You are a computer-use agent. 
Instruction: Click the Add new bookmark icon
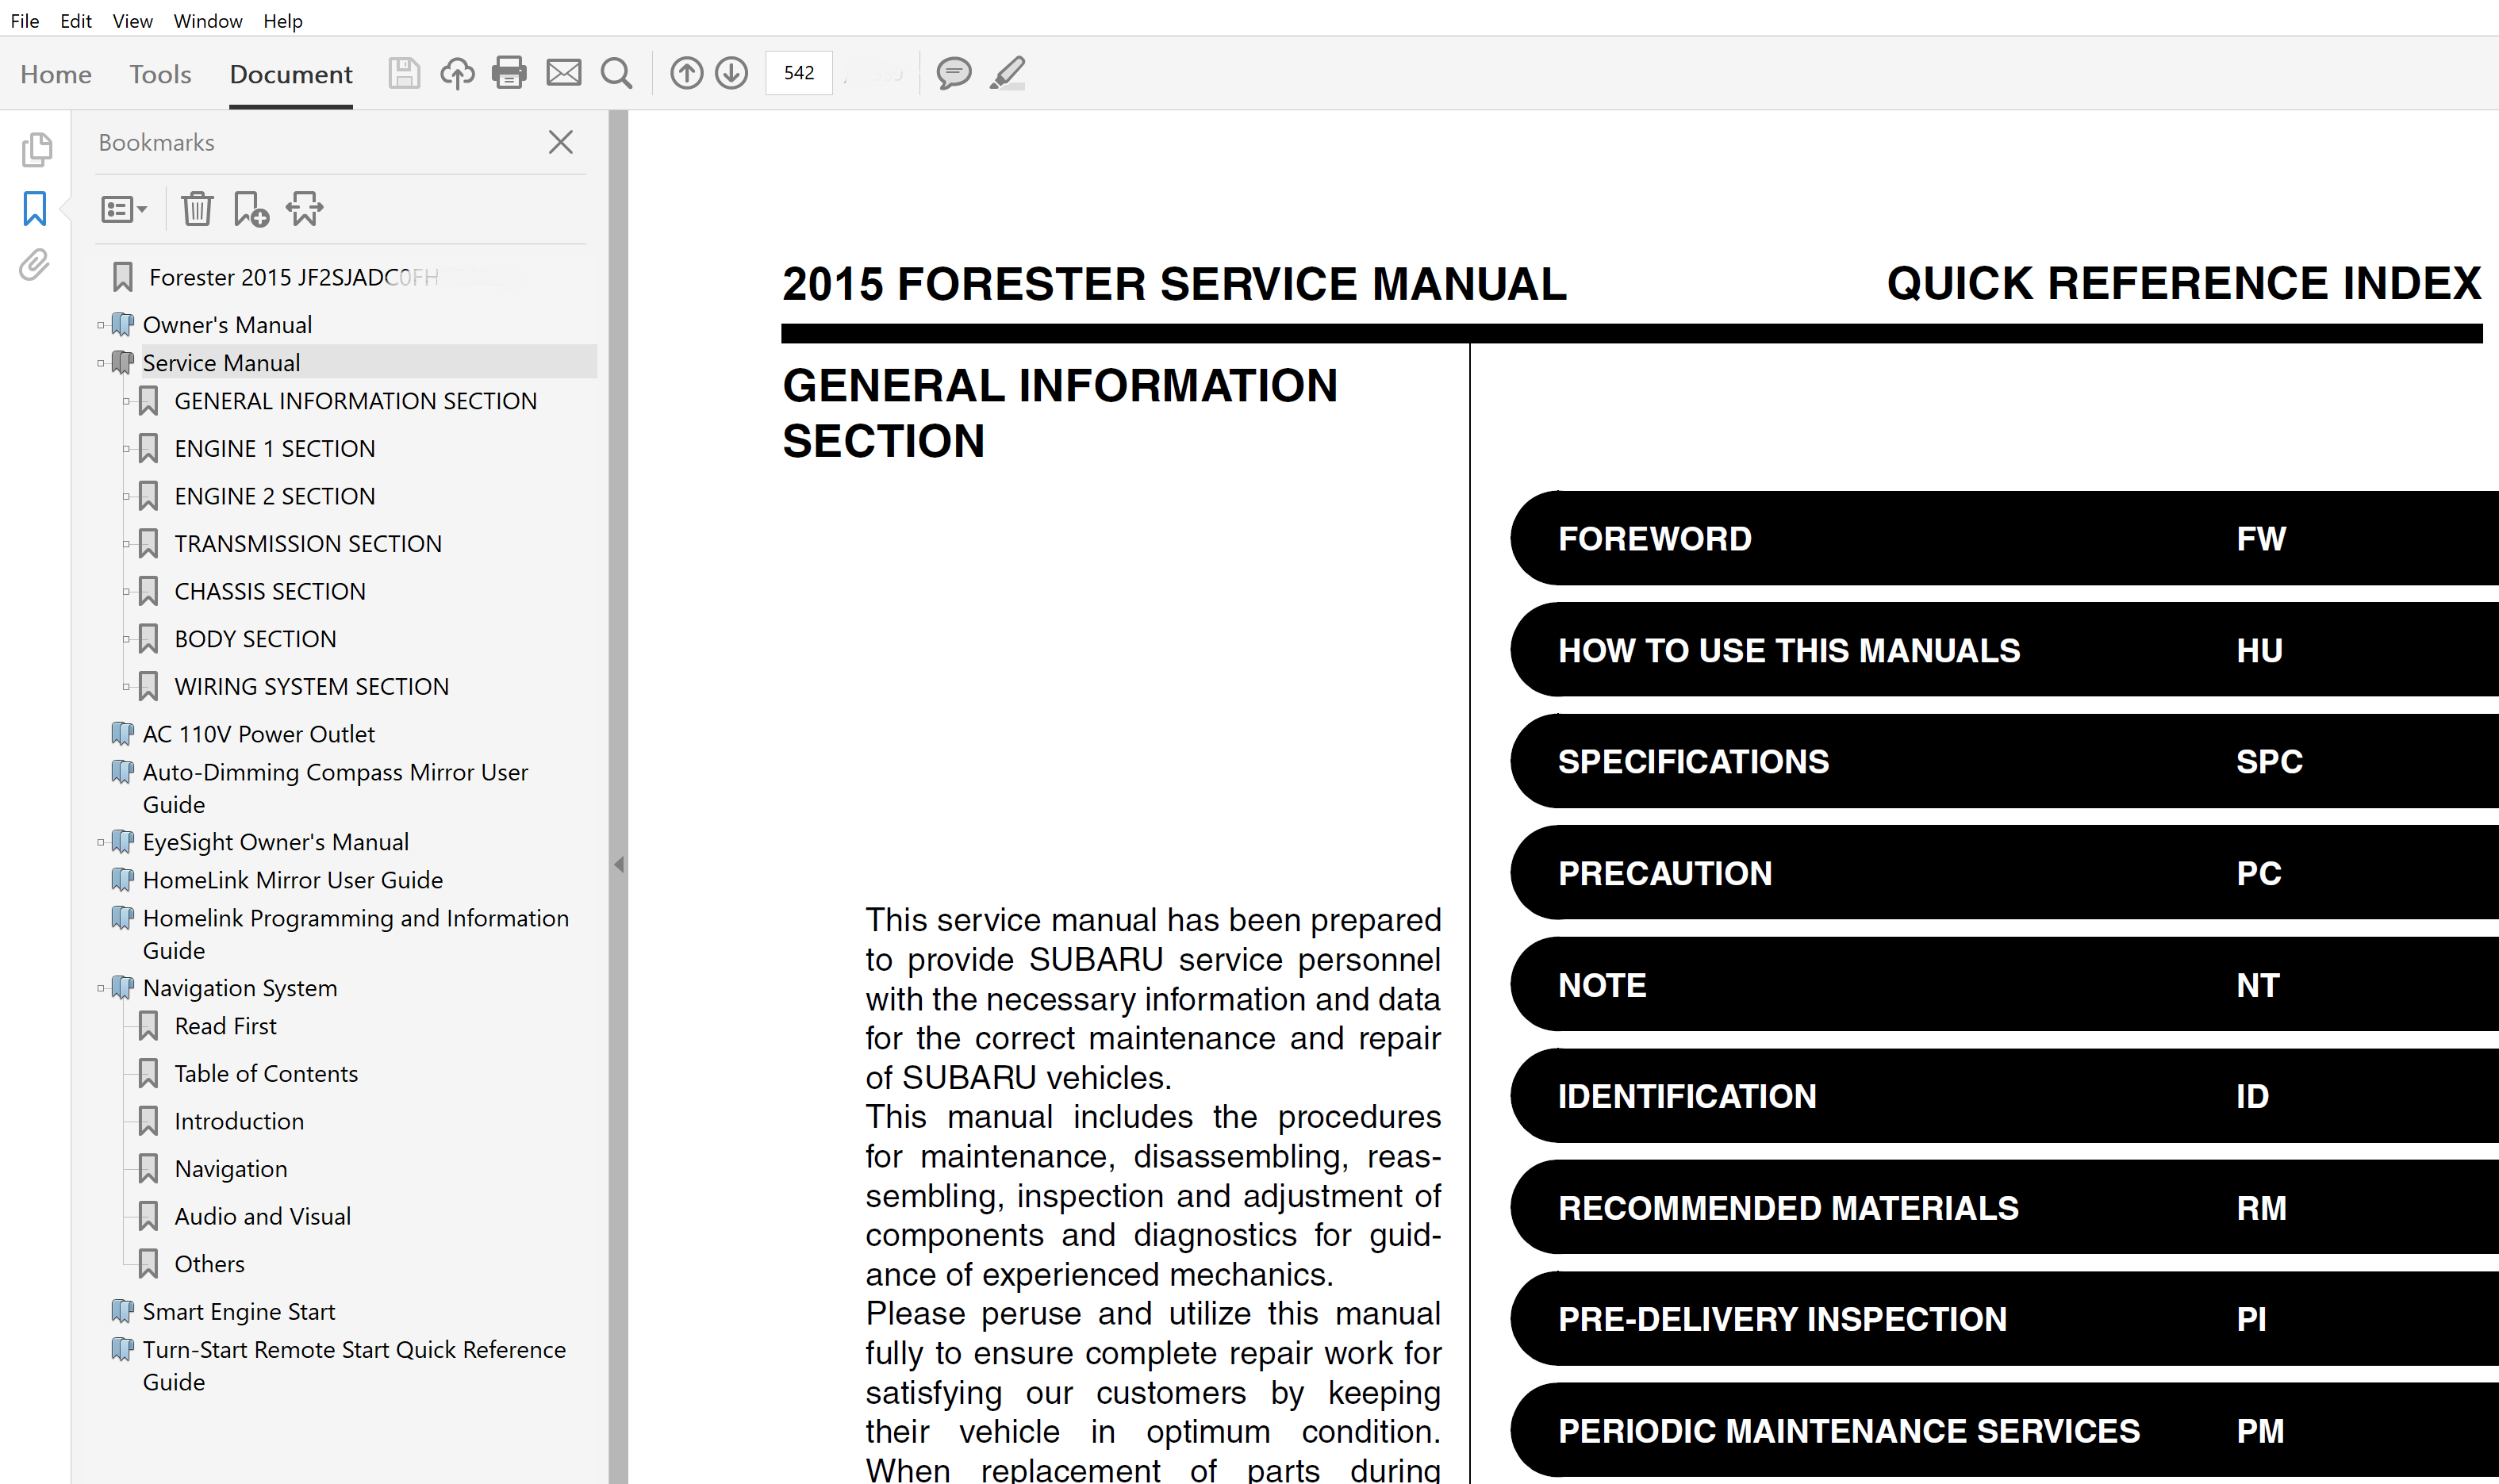tap(250, 209)
